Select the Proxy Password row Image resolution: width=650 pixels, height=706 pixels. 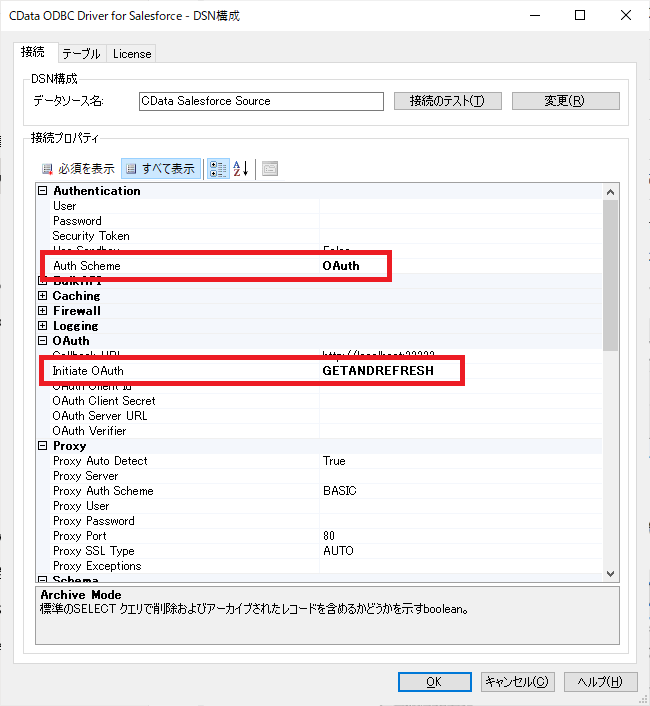pyautogui.click(x=326, y=521)
